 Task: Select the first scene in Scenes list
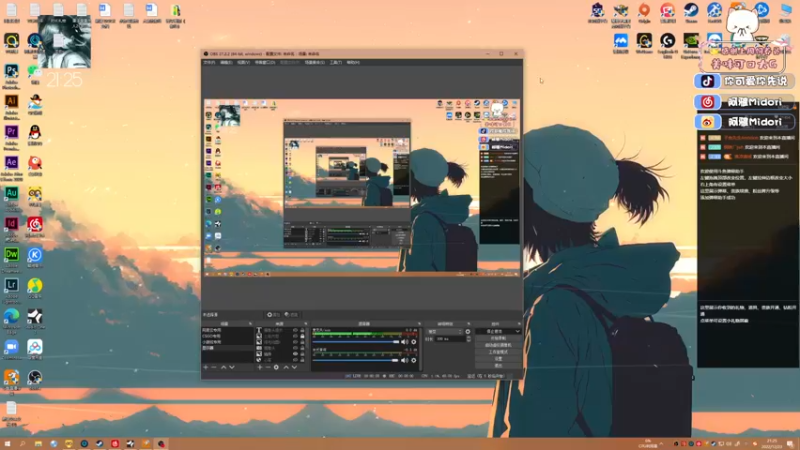[x=227, y=330]
